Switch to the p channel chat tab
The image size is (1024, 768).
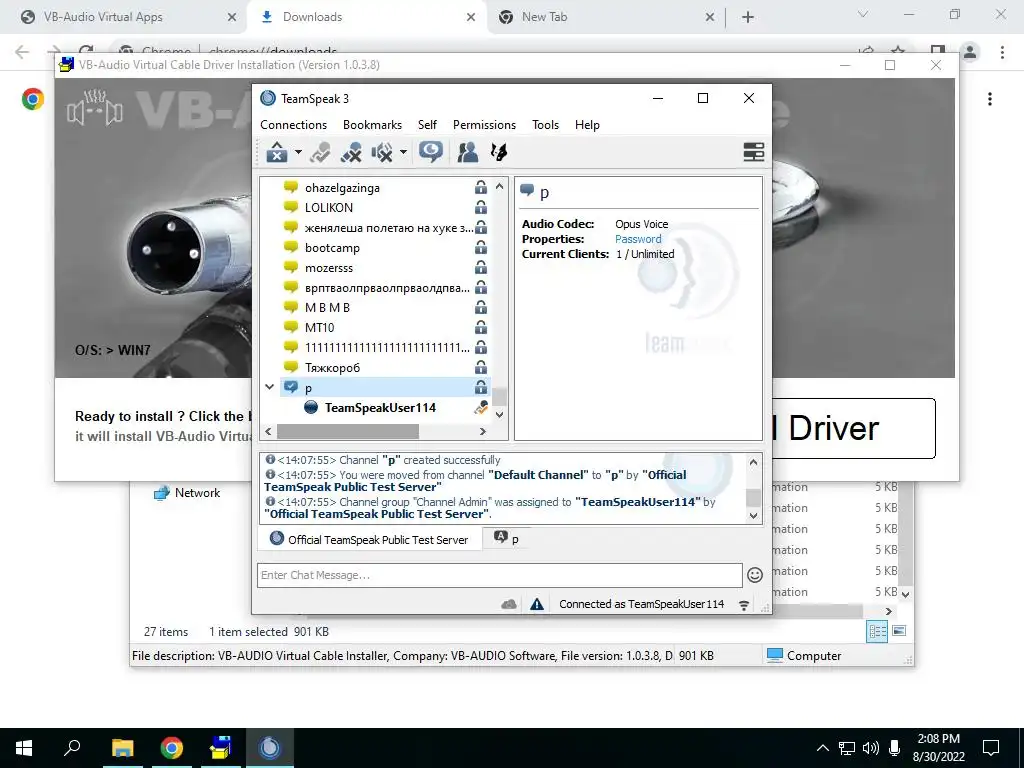tap(506, 538)
